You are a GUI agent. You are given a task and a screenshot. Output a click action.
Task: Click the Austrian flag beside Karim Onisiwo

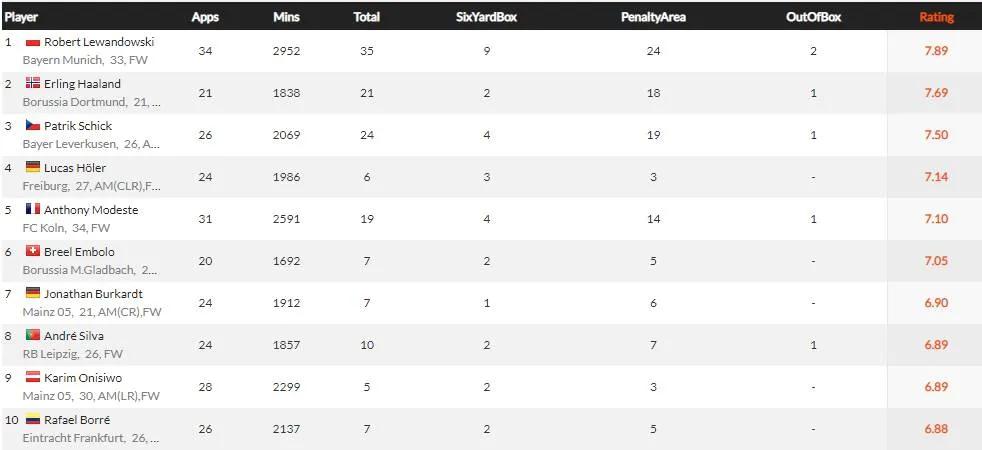coord(33,378)
